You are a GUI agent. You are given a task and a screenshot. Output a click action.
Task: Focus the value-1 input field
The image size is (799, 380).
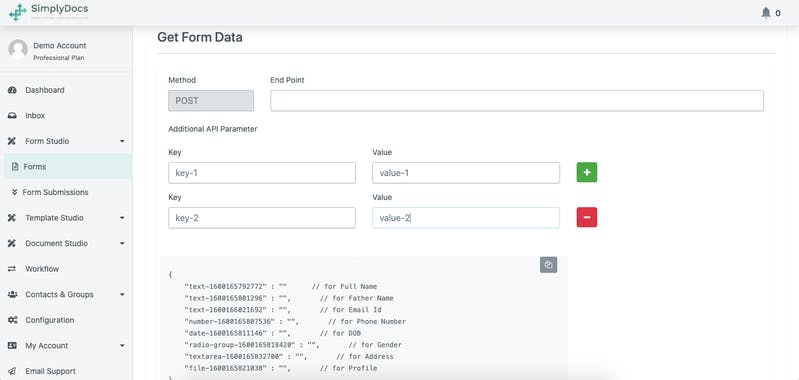(466, 173)
